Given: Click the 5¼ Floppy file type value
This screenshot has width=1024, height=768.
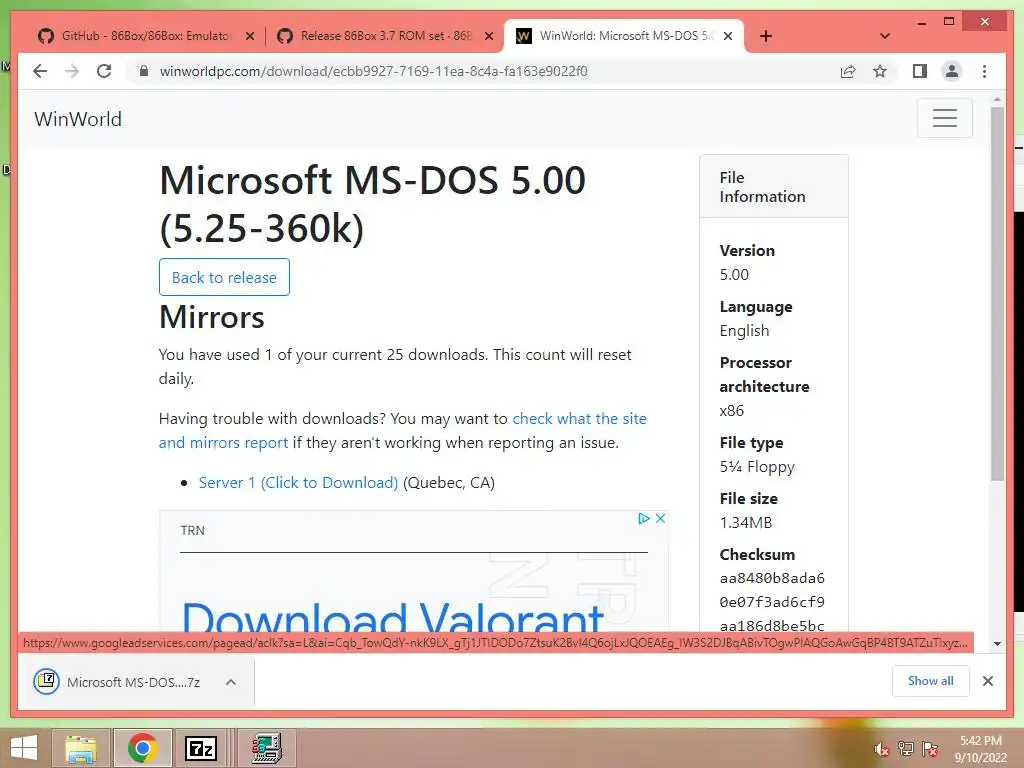Looking at the screenshot, I should pos(757,467).
